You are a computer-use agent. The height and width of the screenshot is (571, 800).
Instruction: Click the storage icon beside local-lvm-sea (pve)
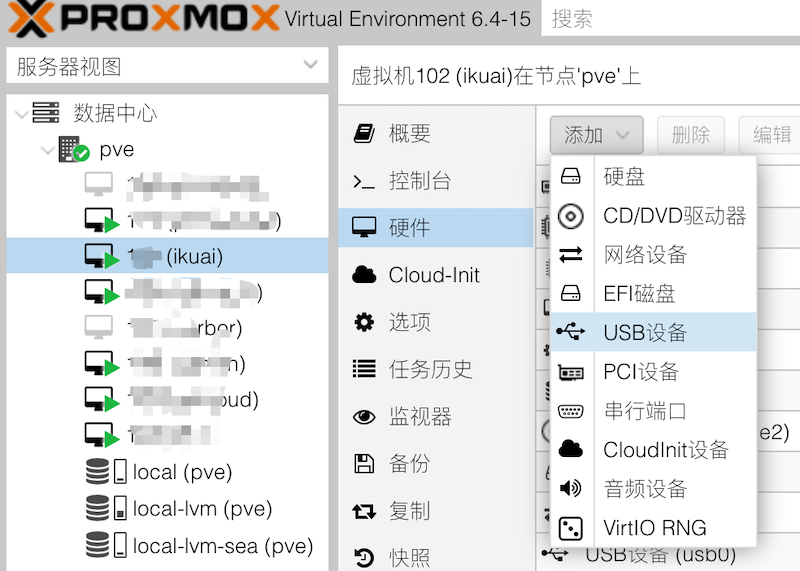[106, 545]
